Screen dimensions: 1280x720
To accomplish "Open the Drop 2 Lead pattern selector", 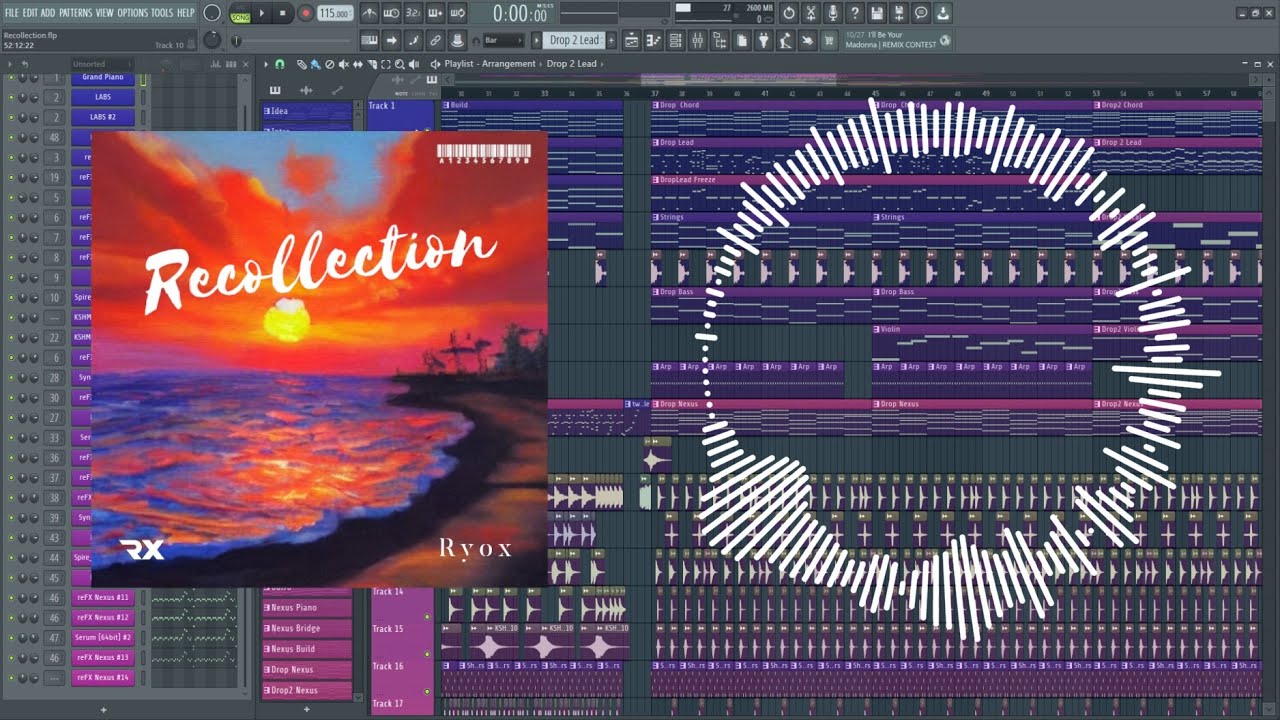I will [573, 41].
